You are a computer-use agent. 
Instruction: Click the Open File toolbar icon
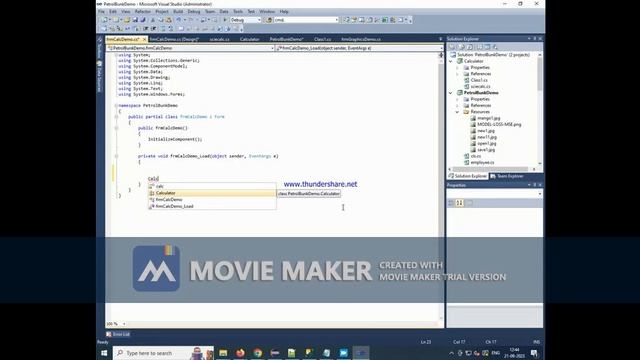tap(127, 20)
